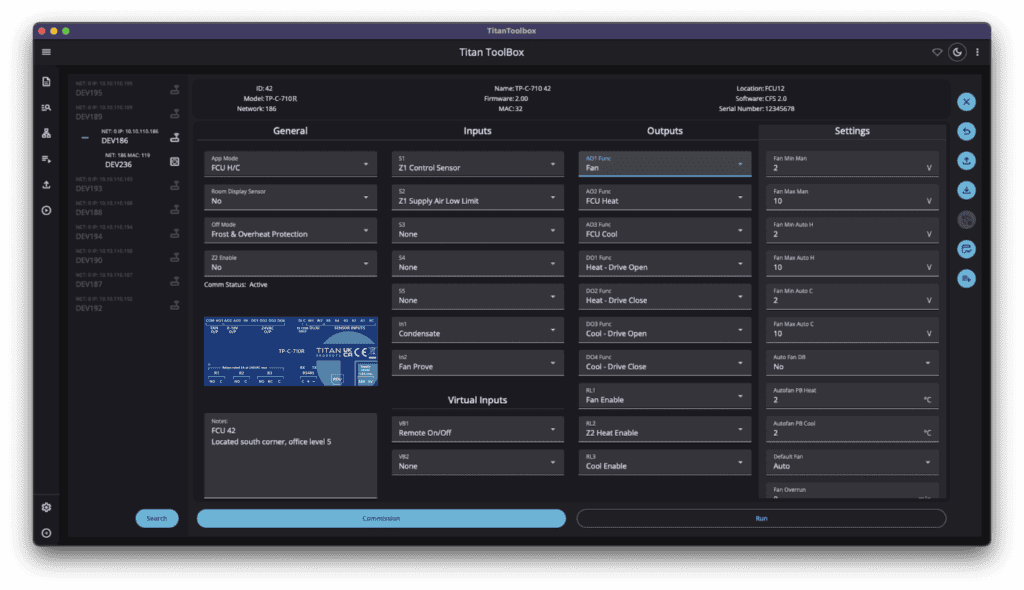Click the network topology sidebar icon
Screen dimensions: 1024x590
pos(46,133)
